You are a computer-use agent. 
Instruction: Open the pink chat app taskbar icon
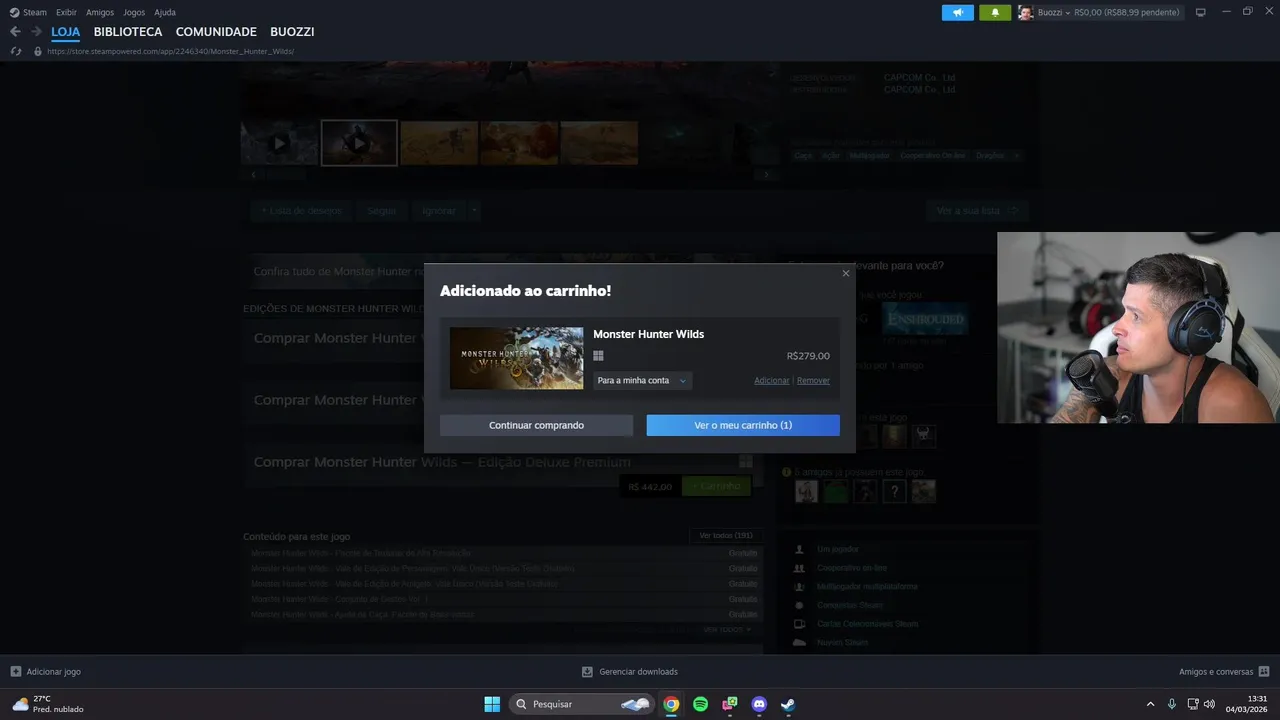tap(730, 704)
